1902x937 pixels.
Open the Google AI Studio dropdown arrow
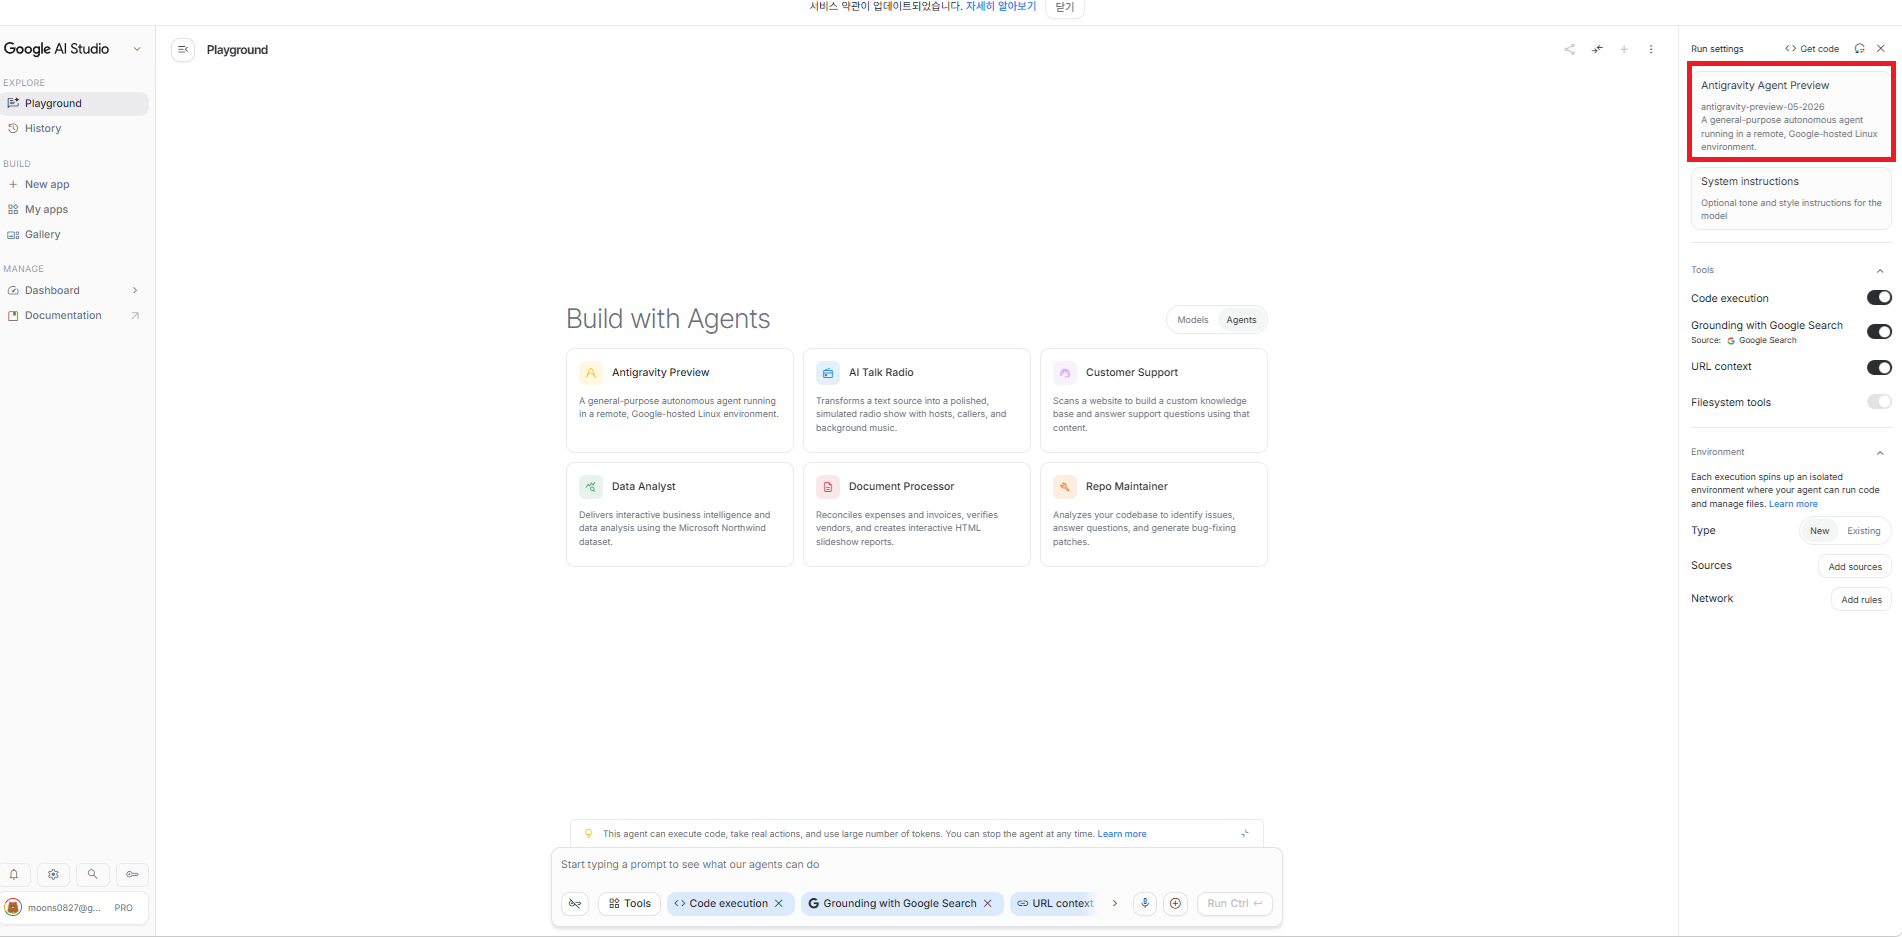click(x=137, y=49)
